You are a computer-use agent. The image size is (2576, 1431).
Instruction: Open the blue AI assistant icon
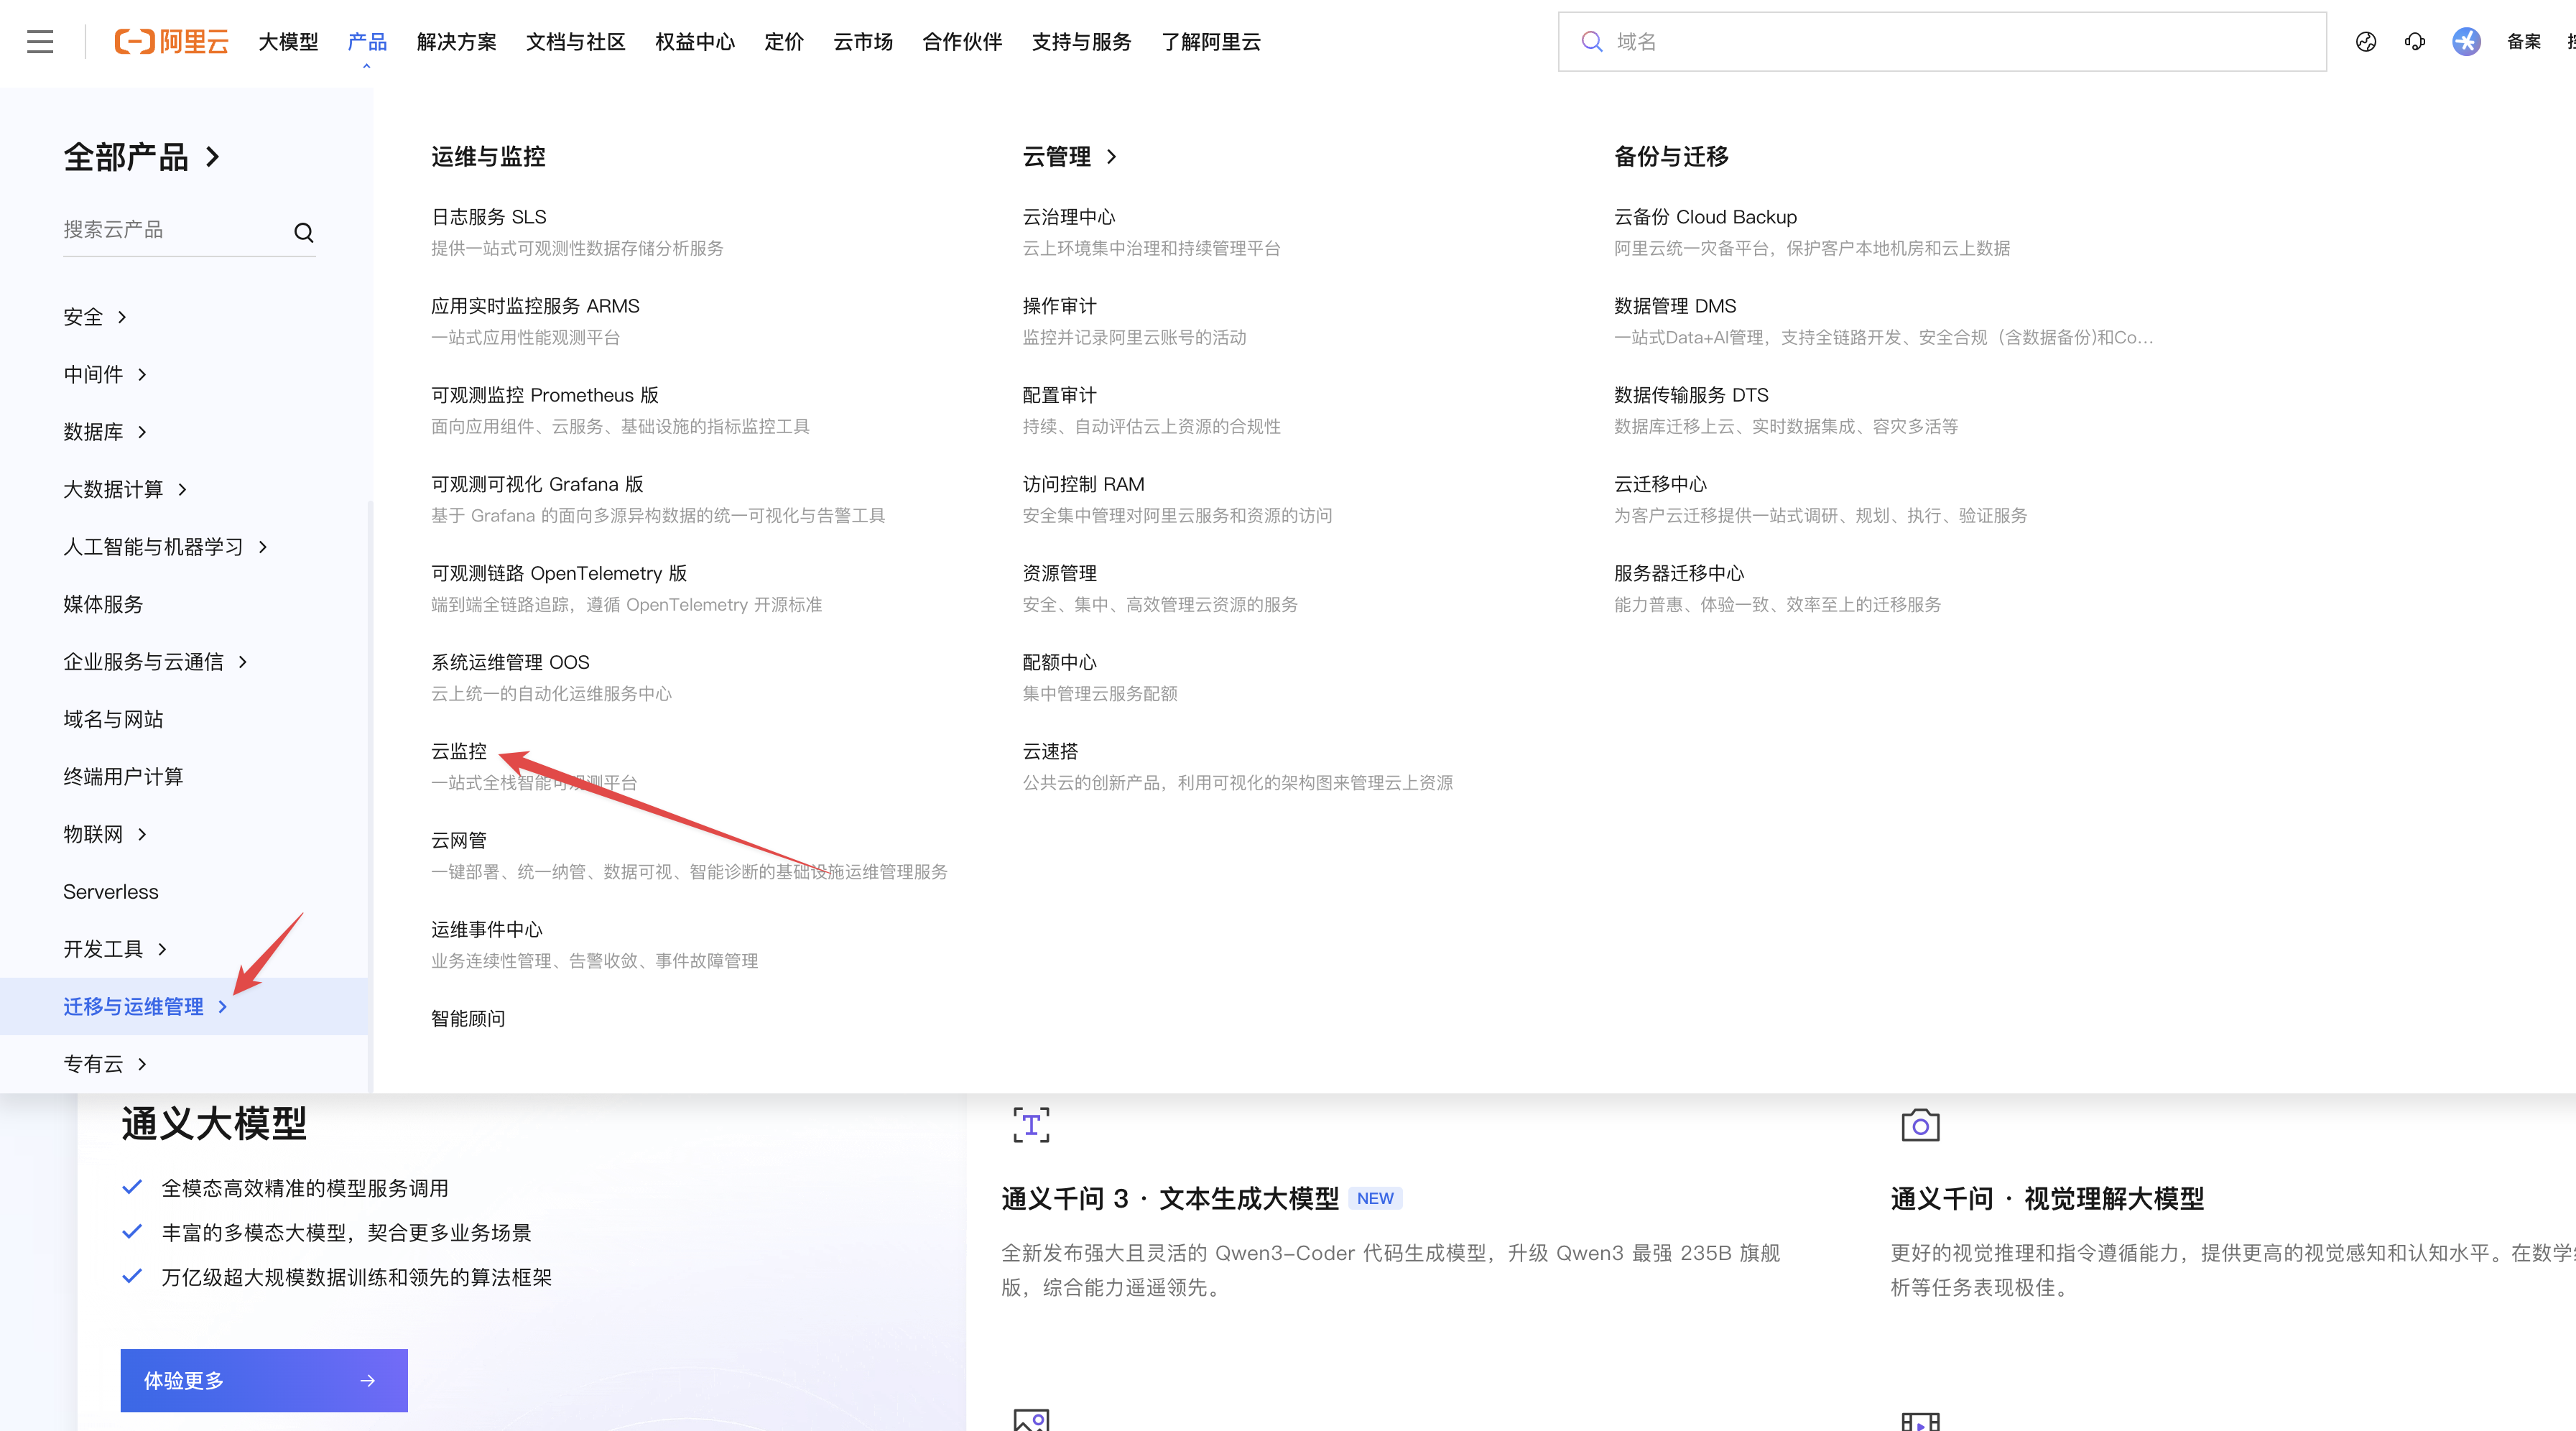(2466, 42)
